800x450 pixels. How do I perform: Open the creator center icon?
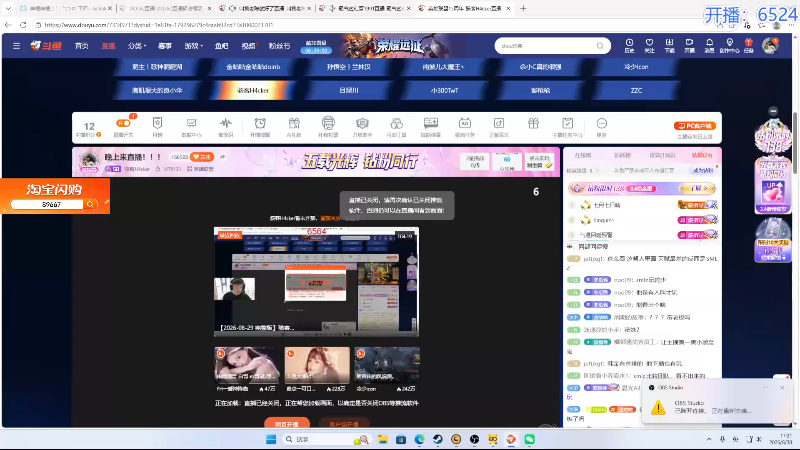pyautogui.click(x=730, y=45)
